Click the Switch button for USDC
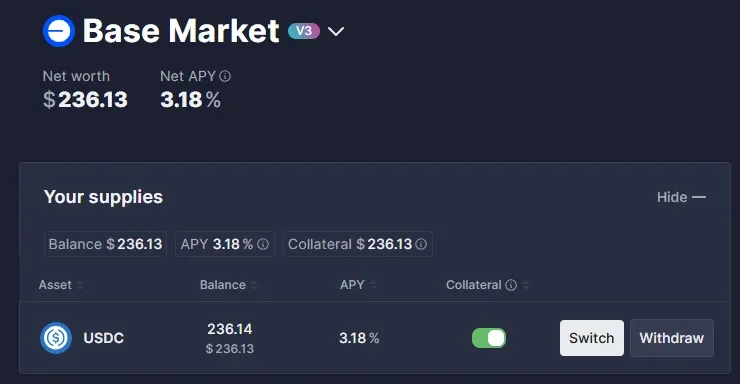The image size is (740, 384). (592, 338)
